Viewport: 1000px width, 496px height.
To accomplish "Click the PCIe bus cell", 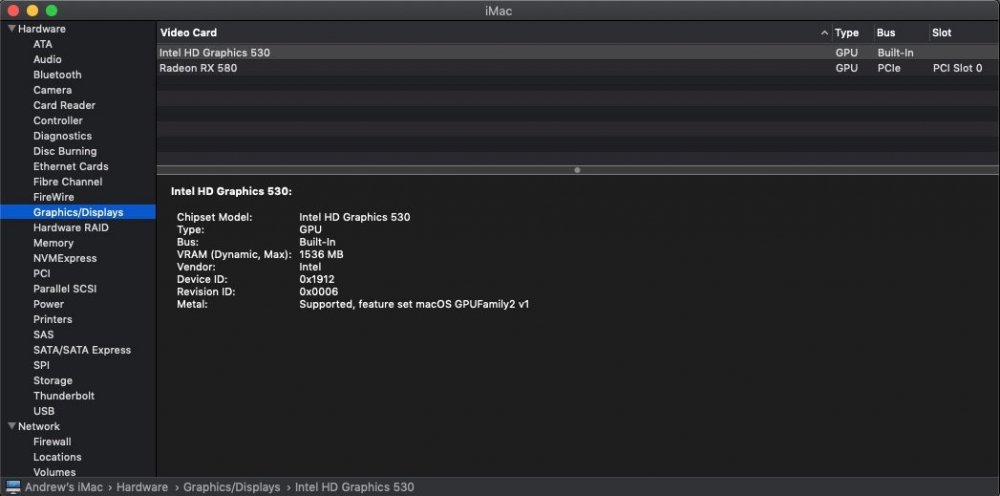I will tap(888, 68).
